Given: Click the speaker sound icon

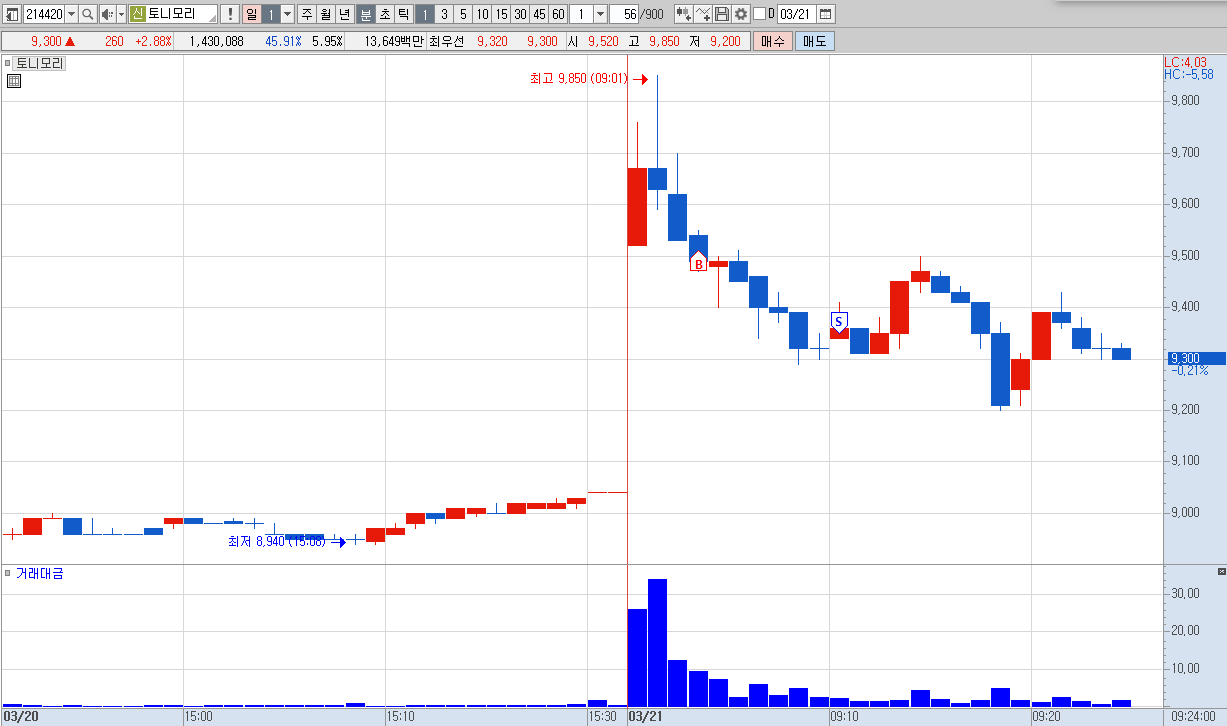Looking at the screenshot, I should pyautogui.click(x=107, y=14).
